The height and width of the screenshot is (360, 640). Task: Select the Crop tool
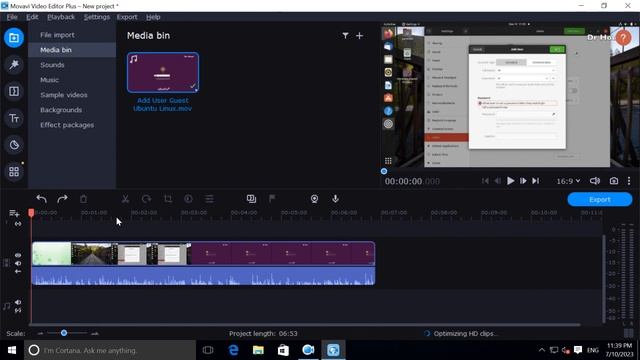167,199
